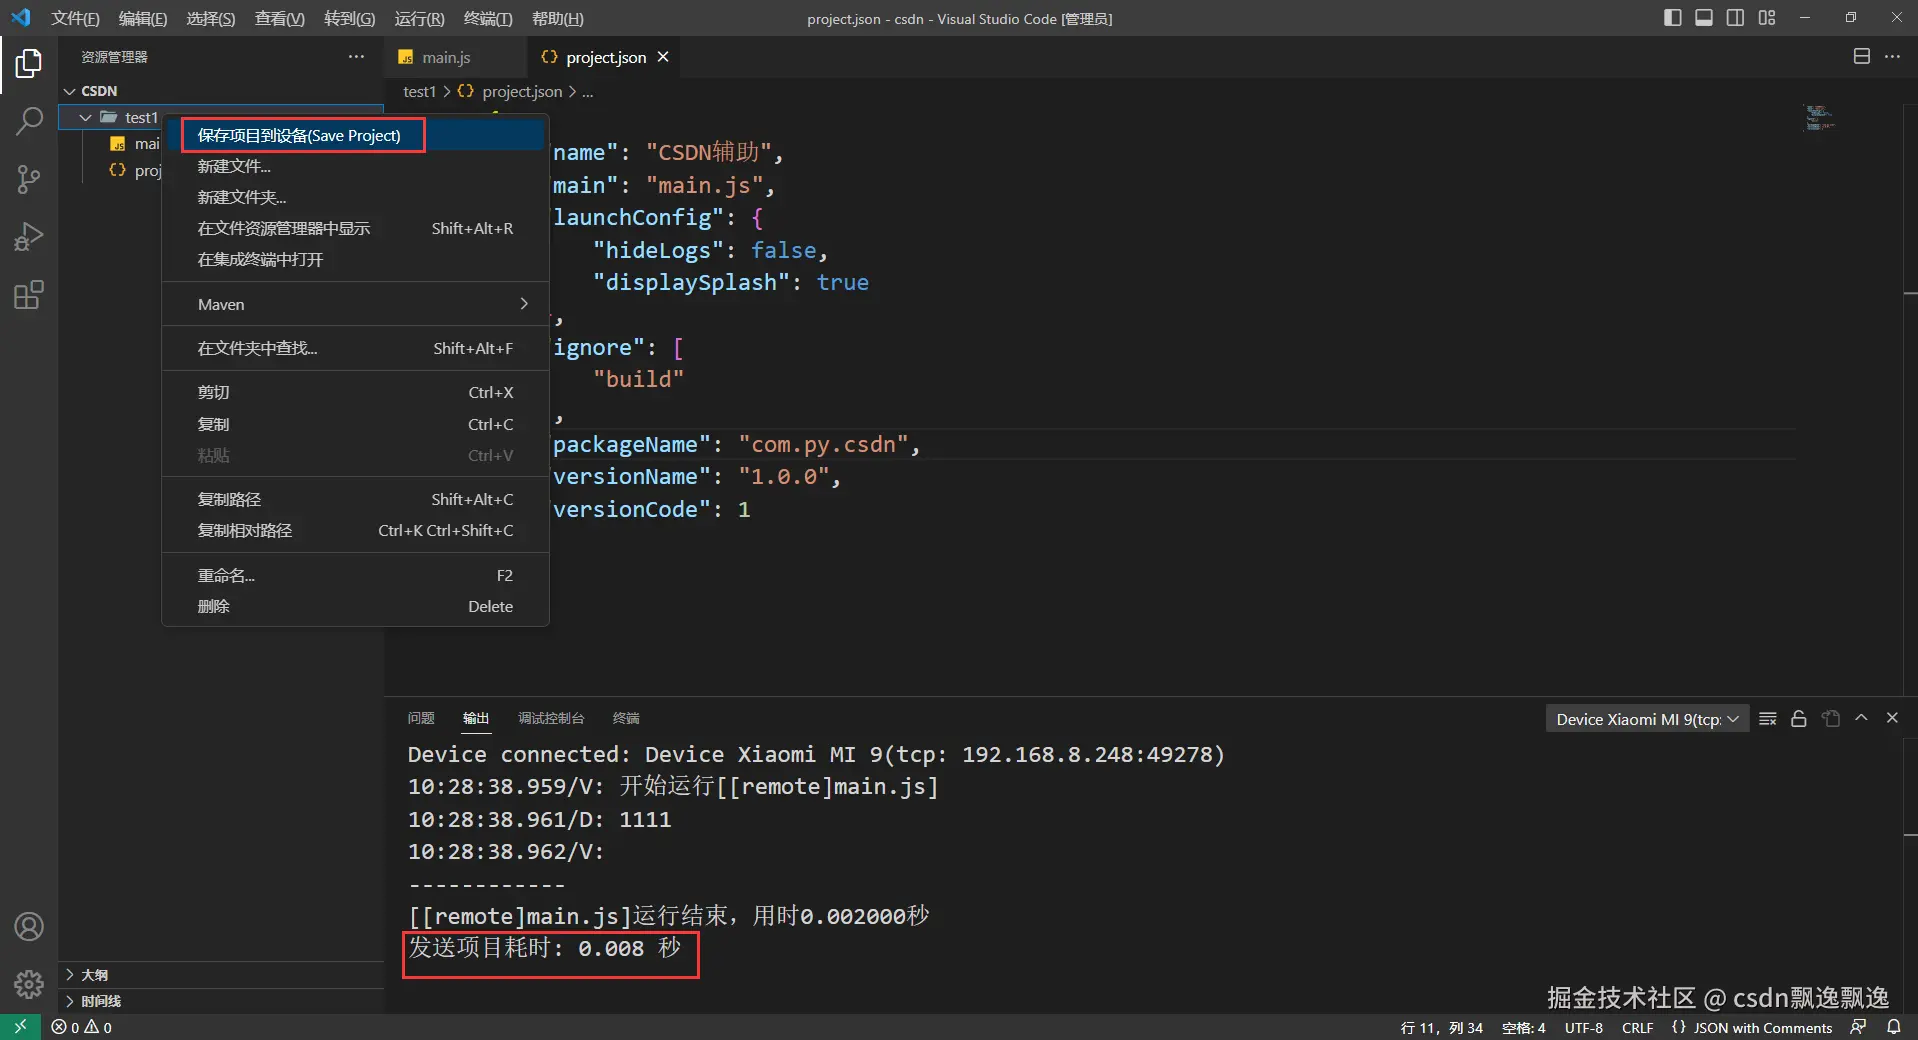Click the VS Code logo icon
Image resolution: width=1918 pixels, height=1040 pixels.
(21, 18)
